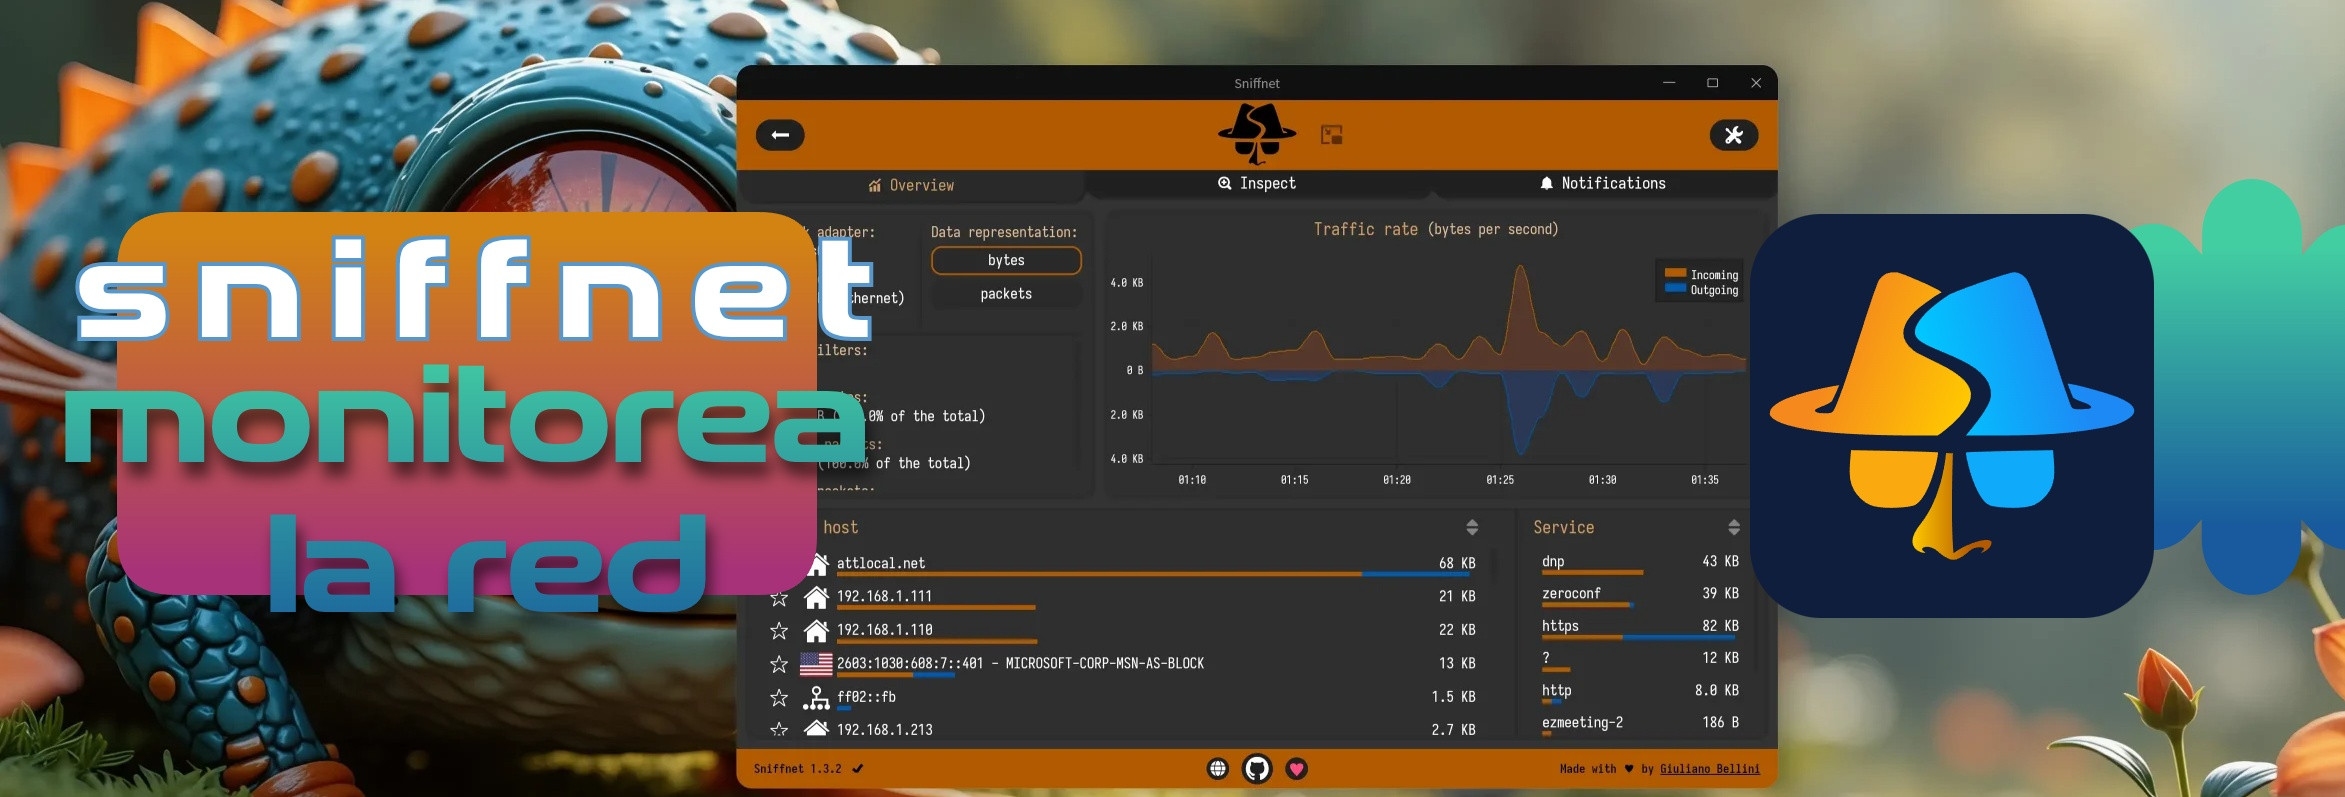The height and width of the screenshot is (797, 2345).
Task: Open the GitHub repository icon in the footer
Action: pyautogui.click(x=1257, y=769)
